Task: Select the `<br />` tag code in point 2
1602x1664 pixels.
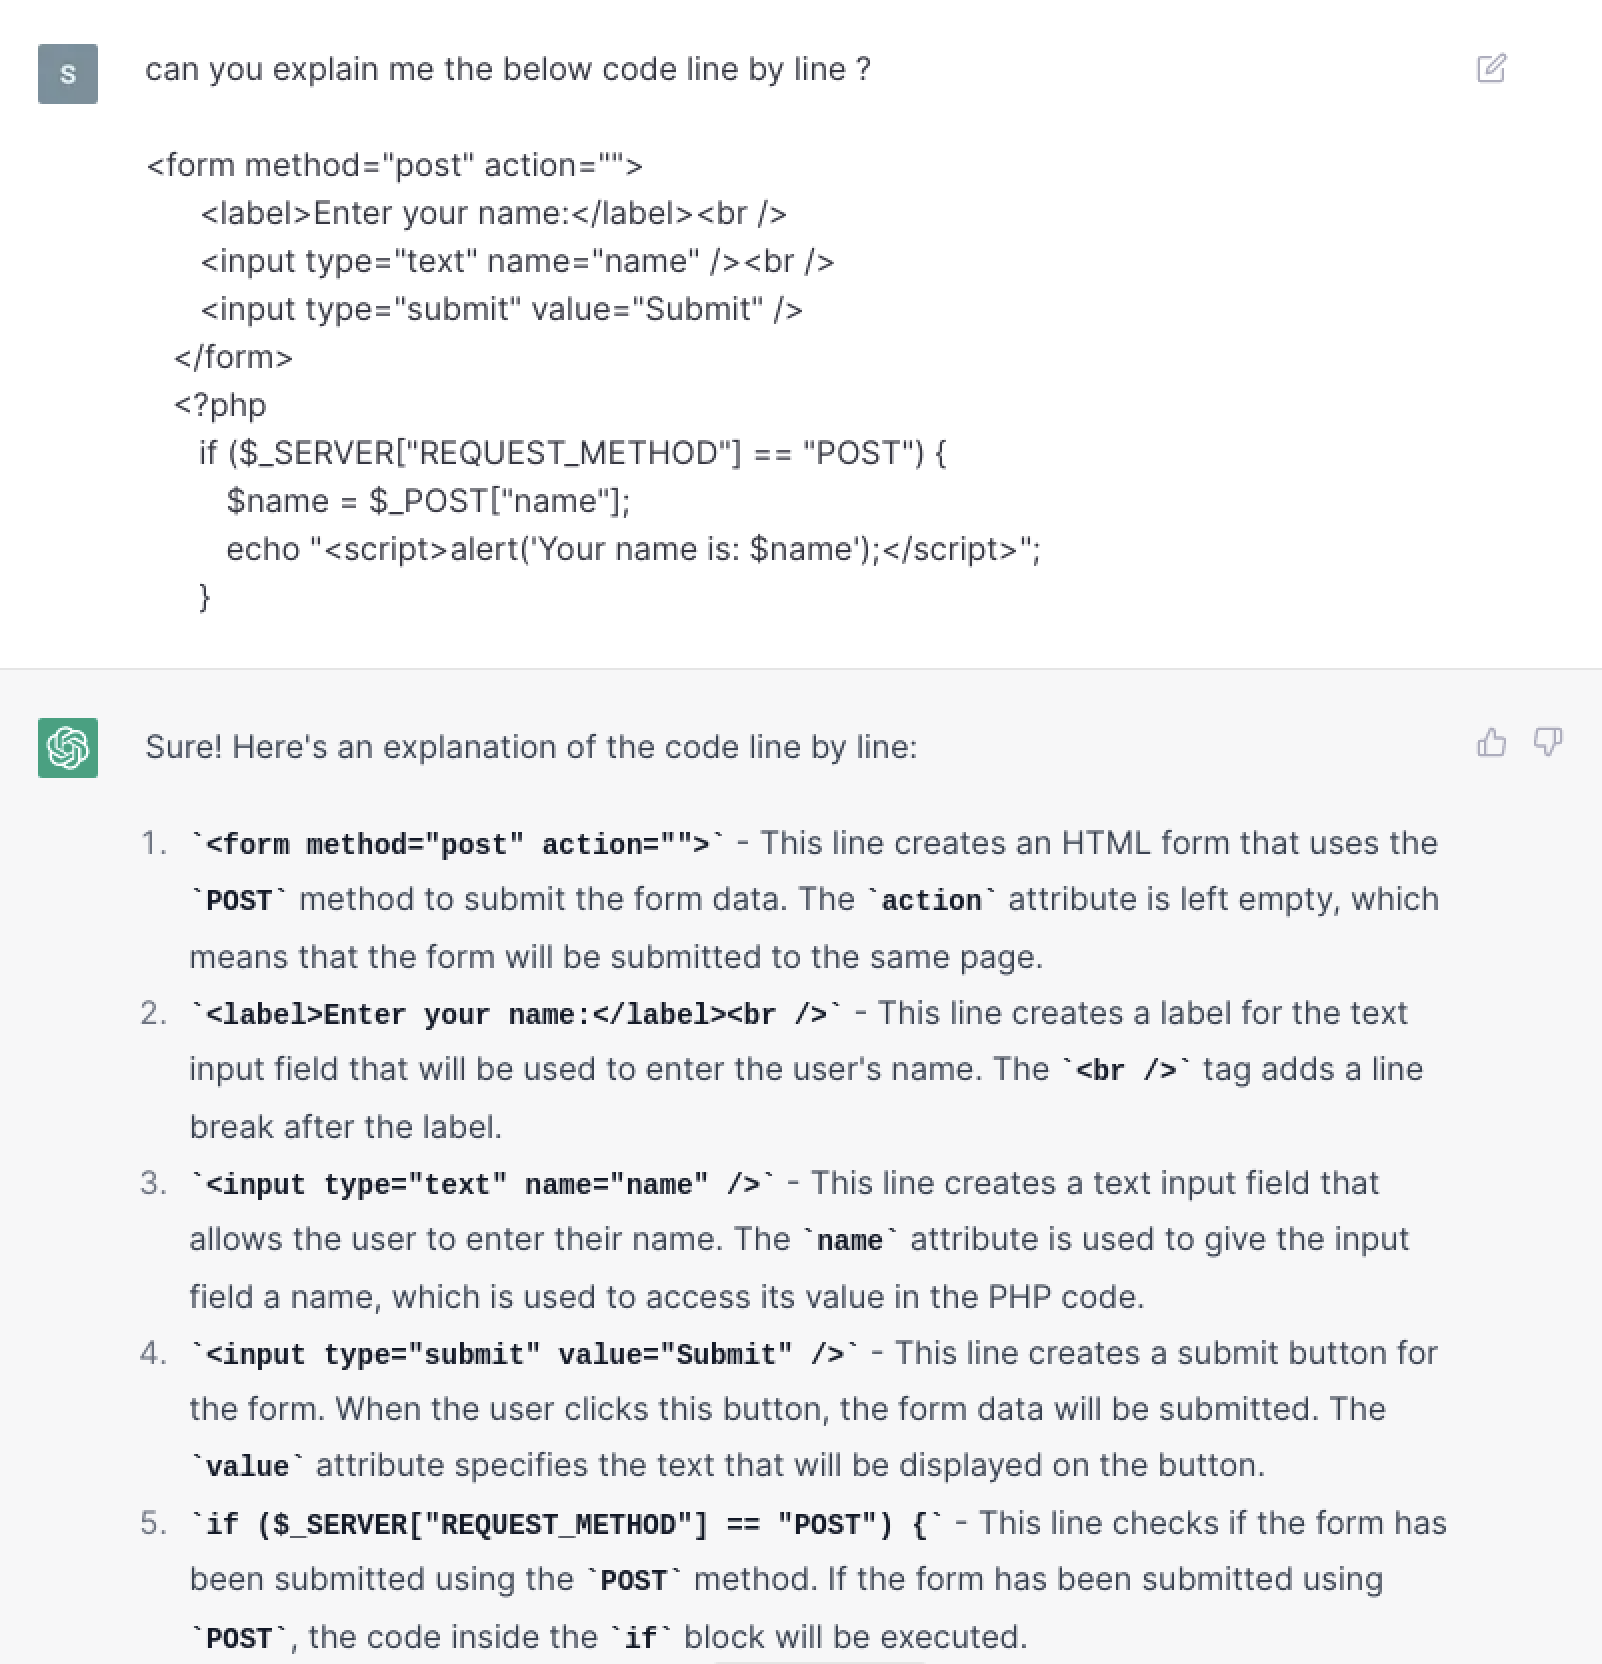Action: pos(1124,1069)
